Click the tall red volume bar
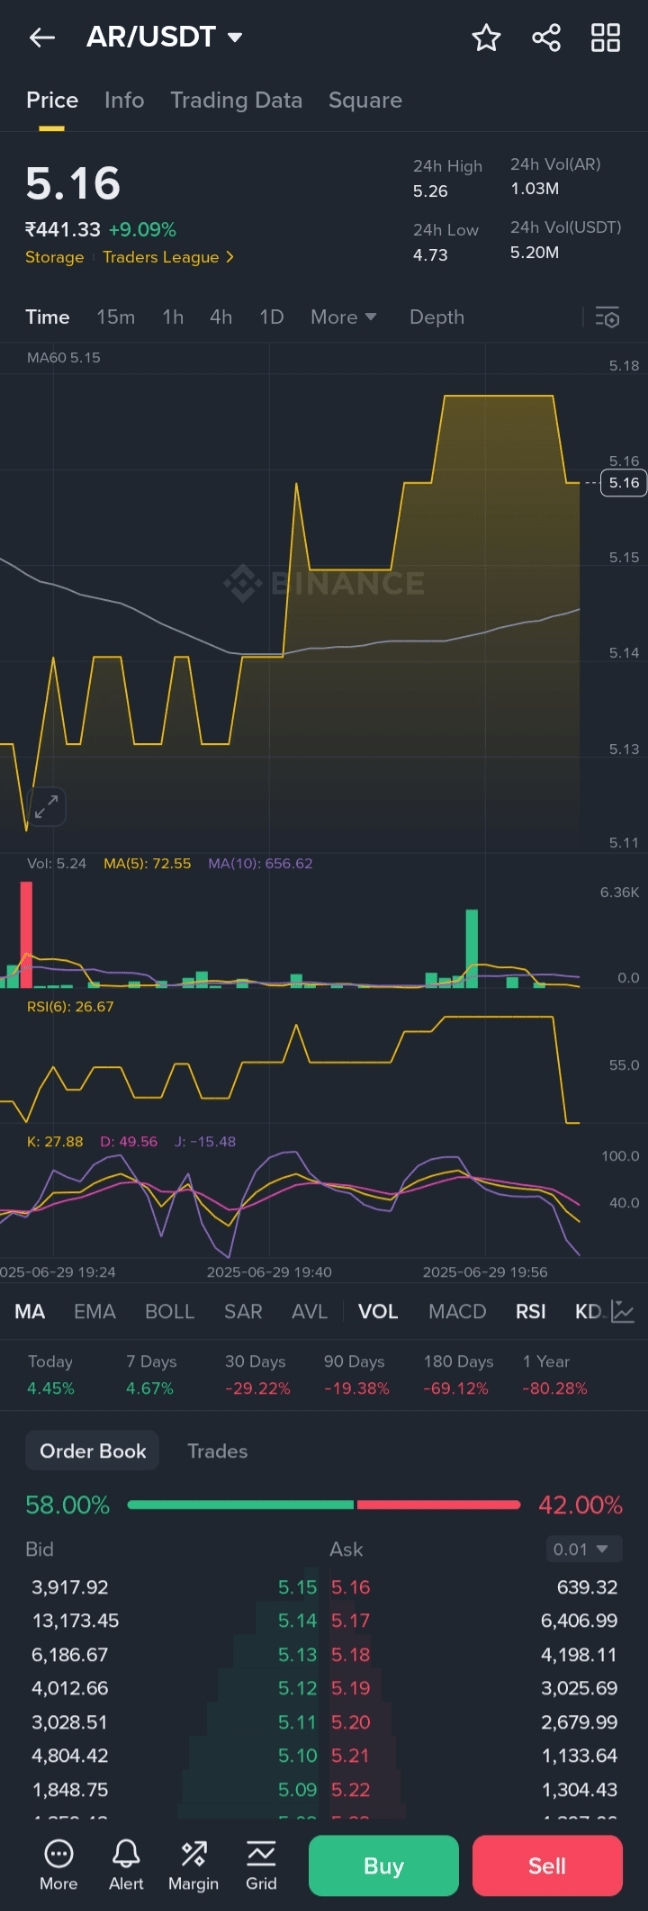The width and height of the screenshot is (648, 1911). pos(26,934)
